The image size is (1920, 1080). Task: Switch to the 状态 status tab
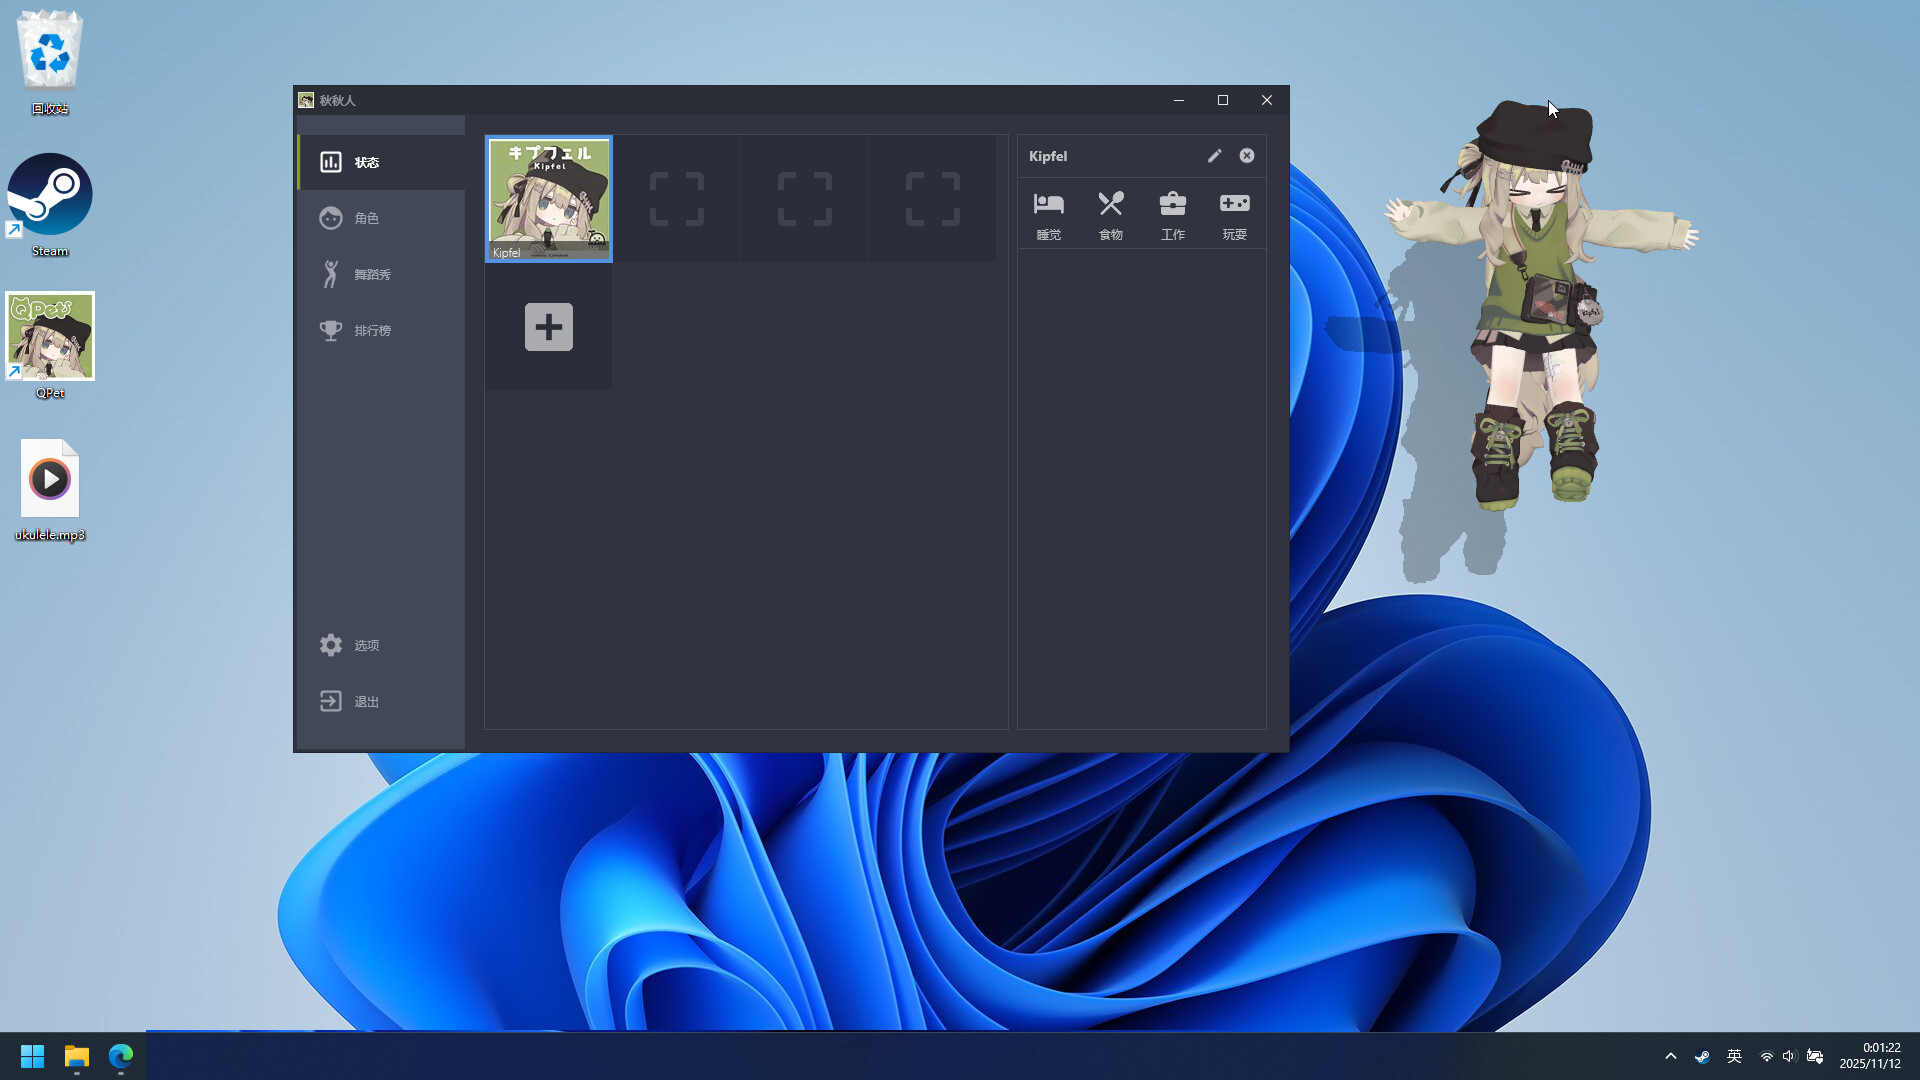365,161
